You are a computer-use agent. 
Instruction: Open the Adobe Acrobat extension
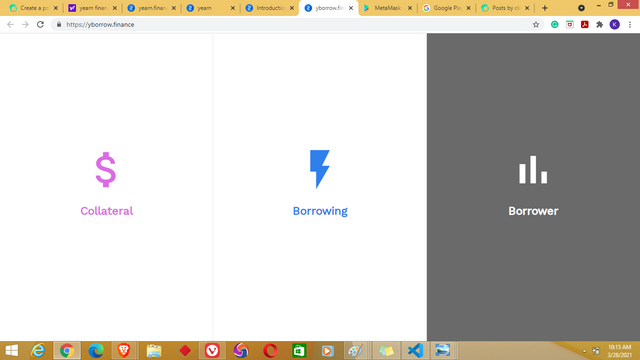584,24
